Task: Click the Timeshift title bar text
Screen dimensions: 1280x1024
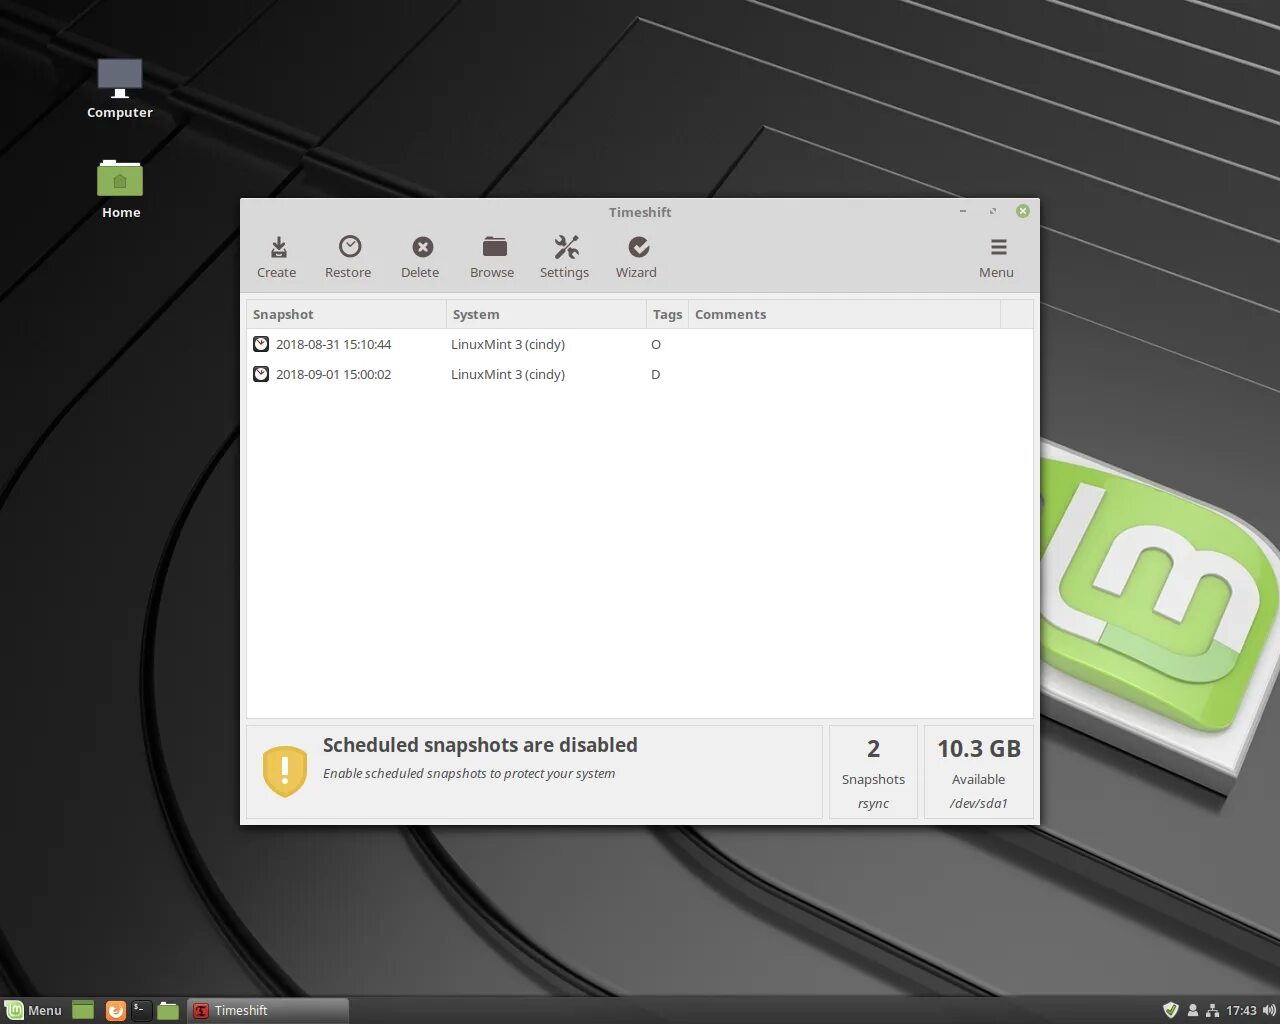Action: [x=640, y=212]
